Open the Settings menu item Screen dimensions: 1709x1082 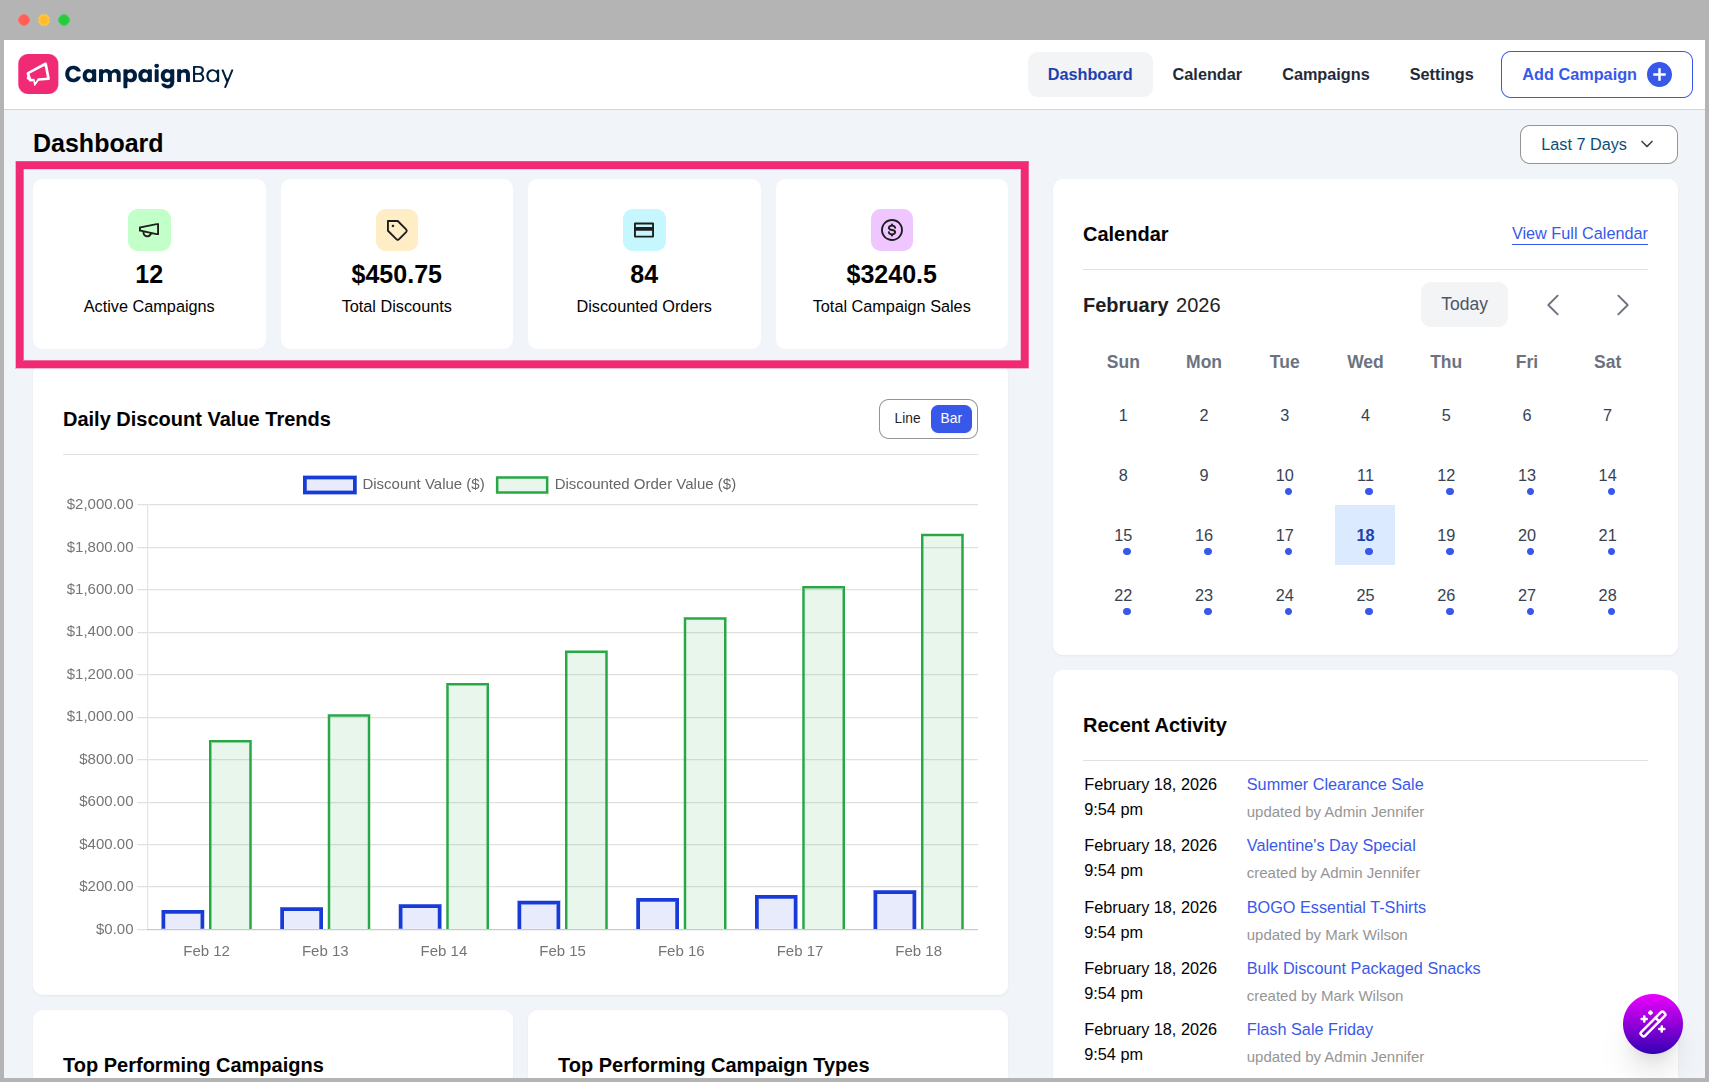(x=1440, y=74)
